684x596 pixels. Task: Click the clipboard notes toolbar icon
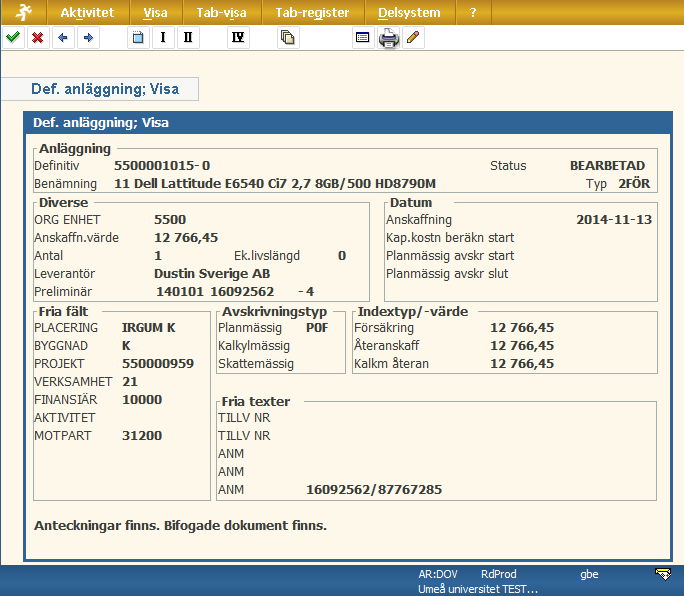(x=138, y=38)
